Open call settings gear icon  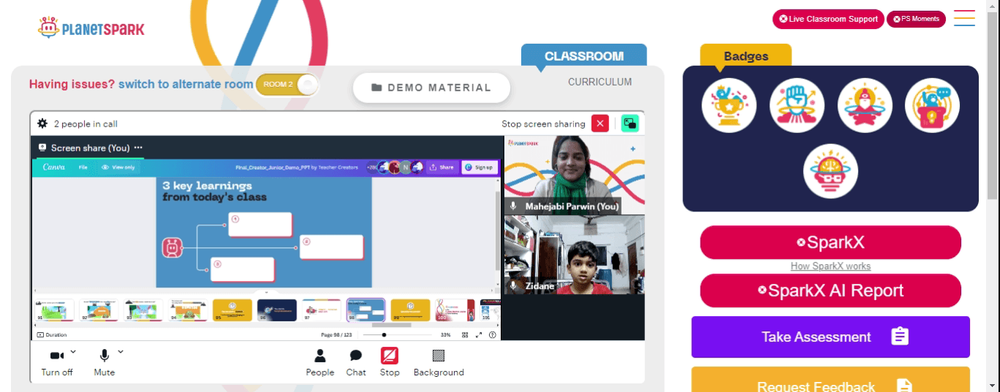42,124
